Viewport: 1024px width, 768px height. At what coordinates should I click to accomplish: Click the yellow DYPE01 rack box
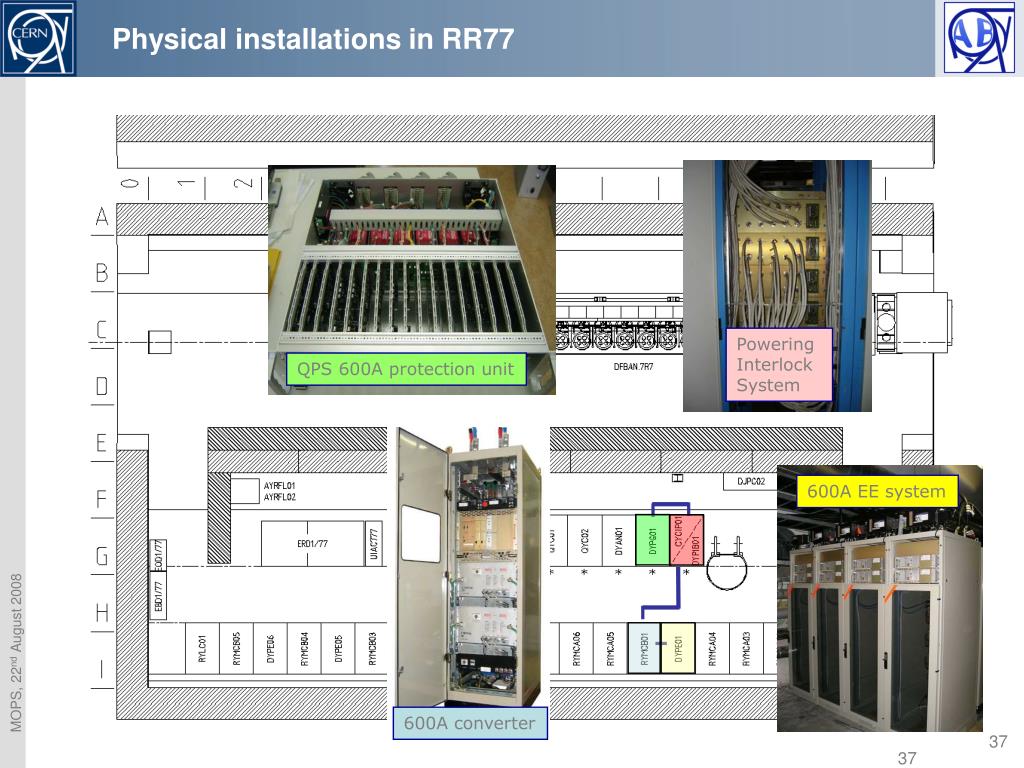(x=678, y=648)
